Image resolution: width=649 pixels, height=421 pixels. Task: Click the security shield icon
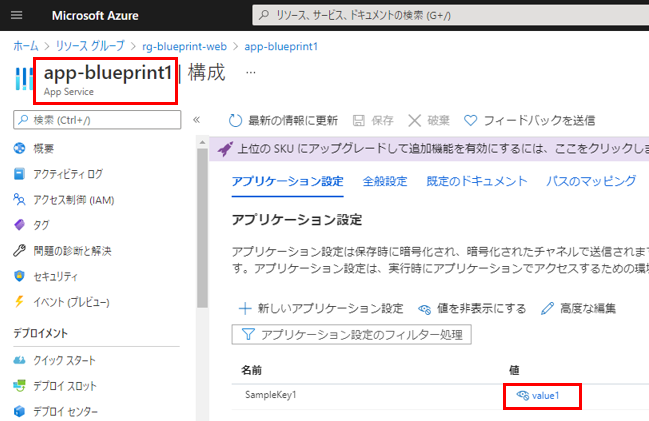[x=19, y=276]
